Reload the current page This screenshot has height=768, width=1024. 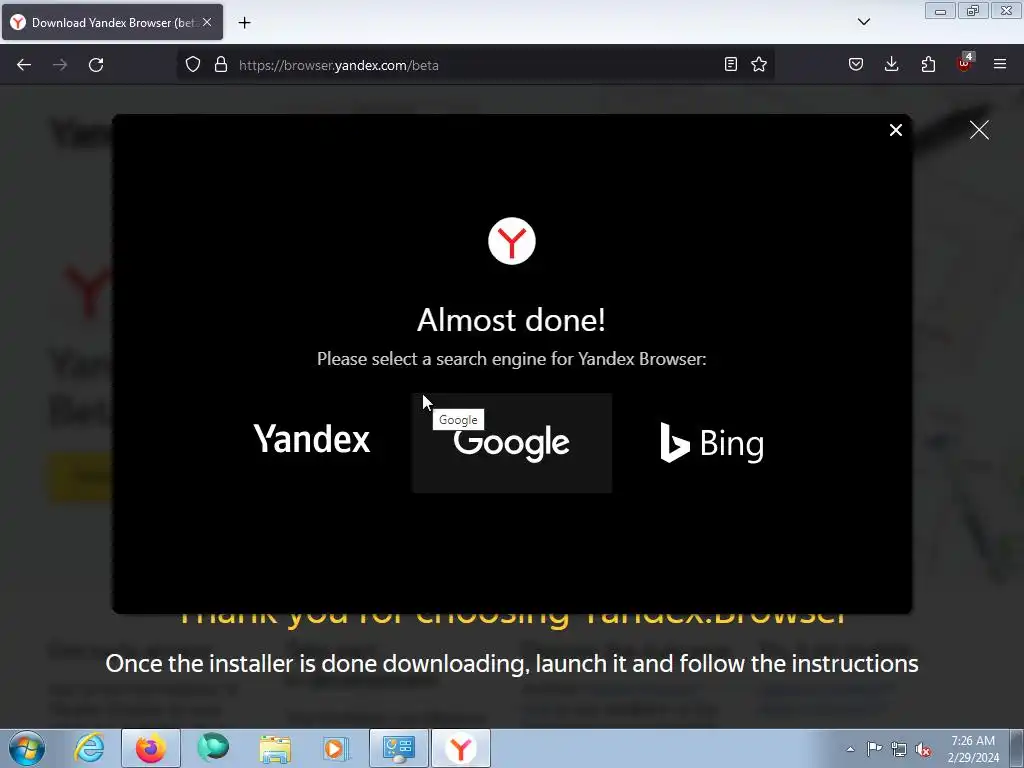point(96,65)
